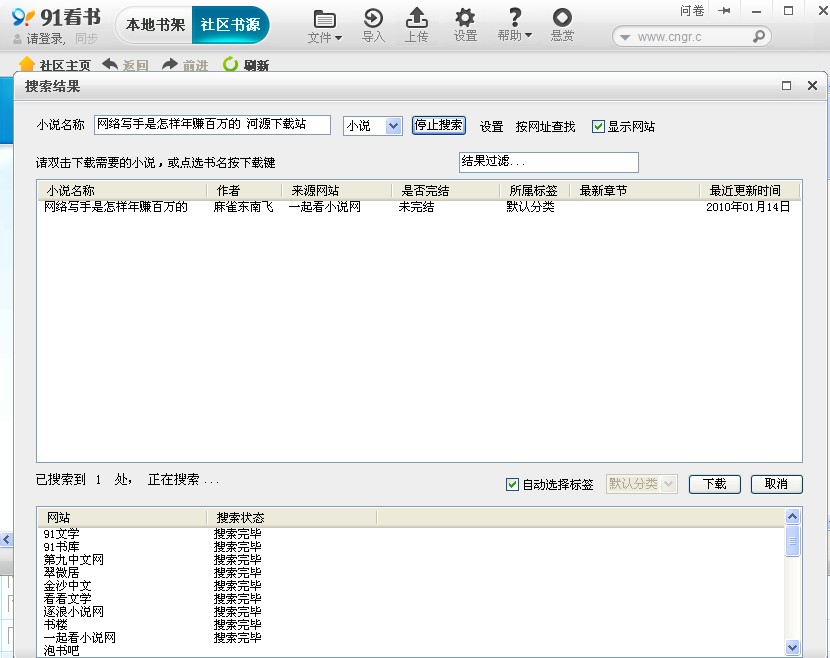
Task: Click the 下载 download button
Action: click(x=714, y=484)
